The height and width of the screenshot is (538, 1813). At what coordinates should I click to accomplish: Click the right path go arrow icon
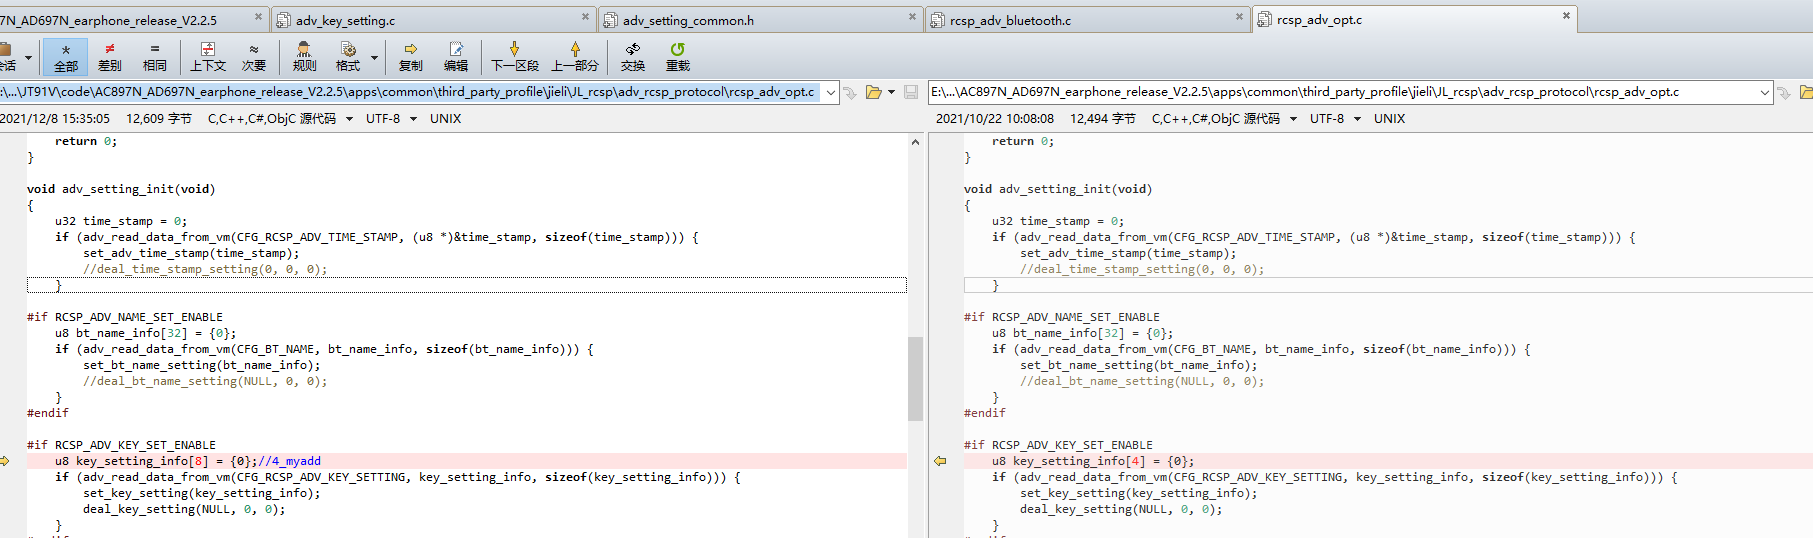tap(1783, 92)
